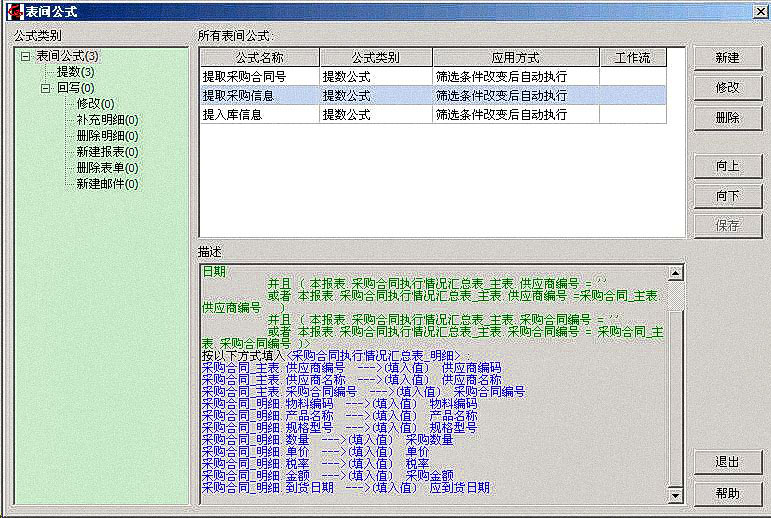771x518 pixels.
Task: Click the line mapping 物料编码
Action: click(x=339, y=403)
